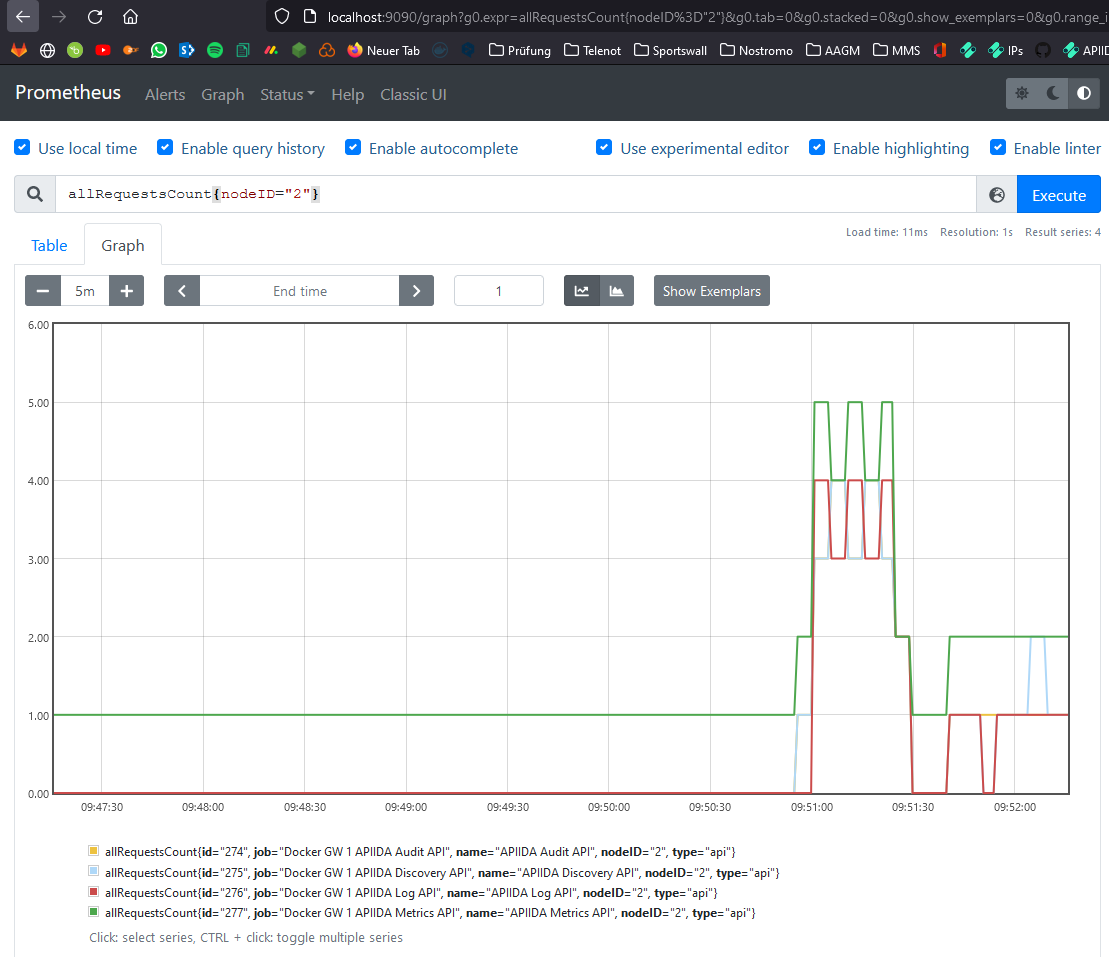Uncheck the Use local time checkbox
The width and height of the screenshot is (1109, 957).
coord(22,148)
